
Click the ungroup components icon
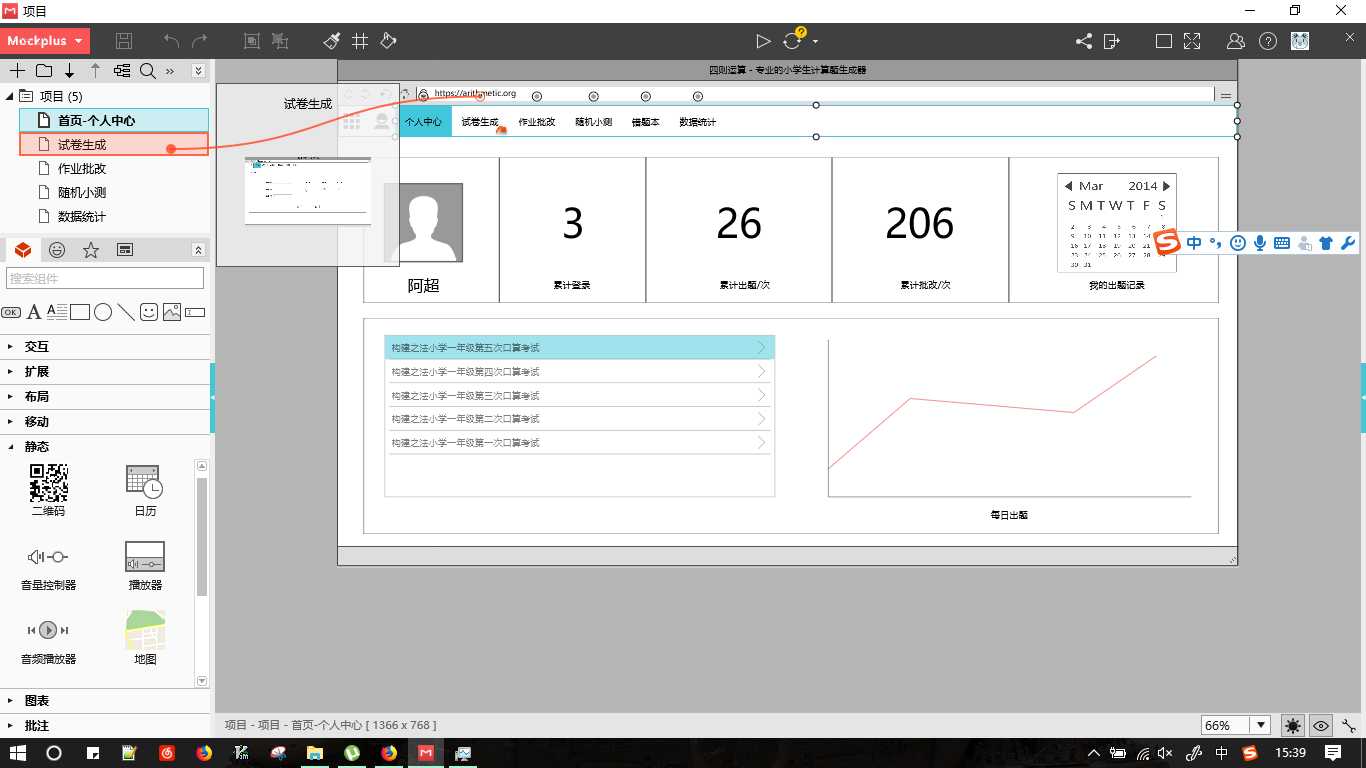point(280,41)
